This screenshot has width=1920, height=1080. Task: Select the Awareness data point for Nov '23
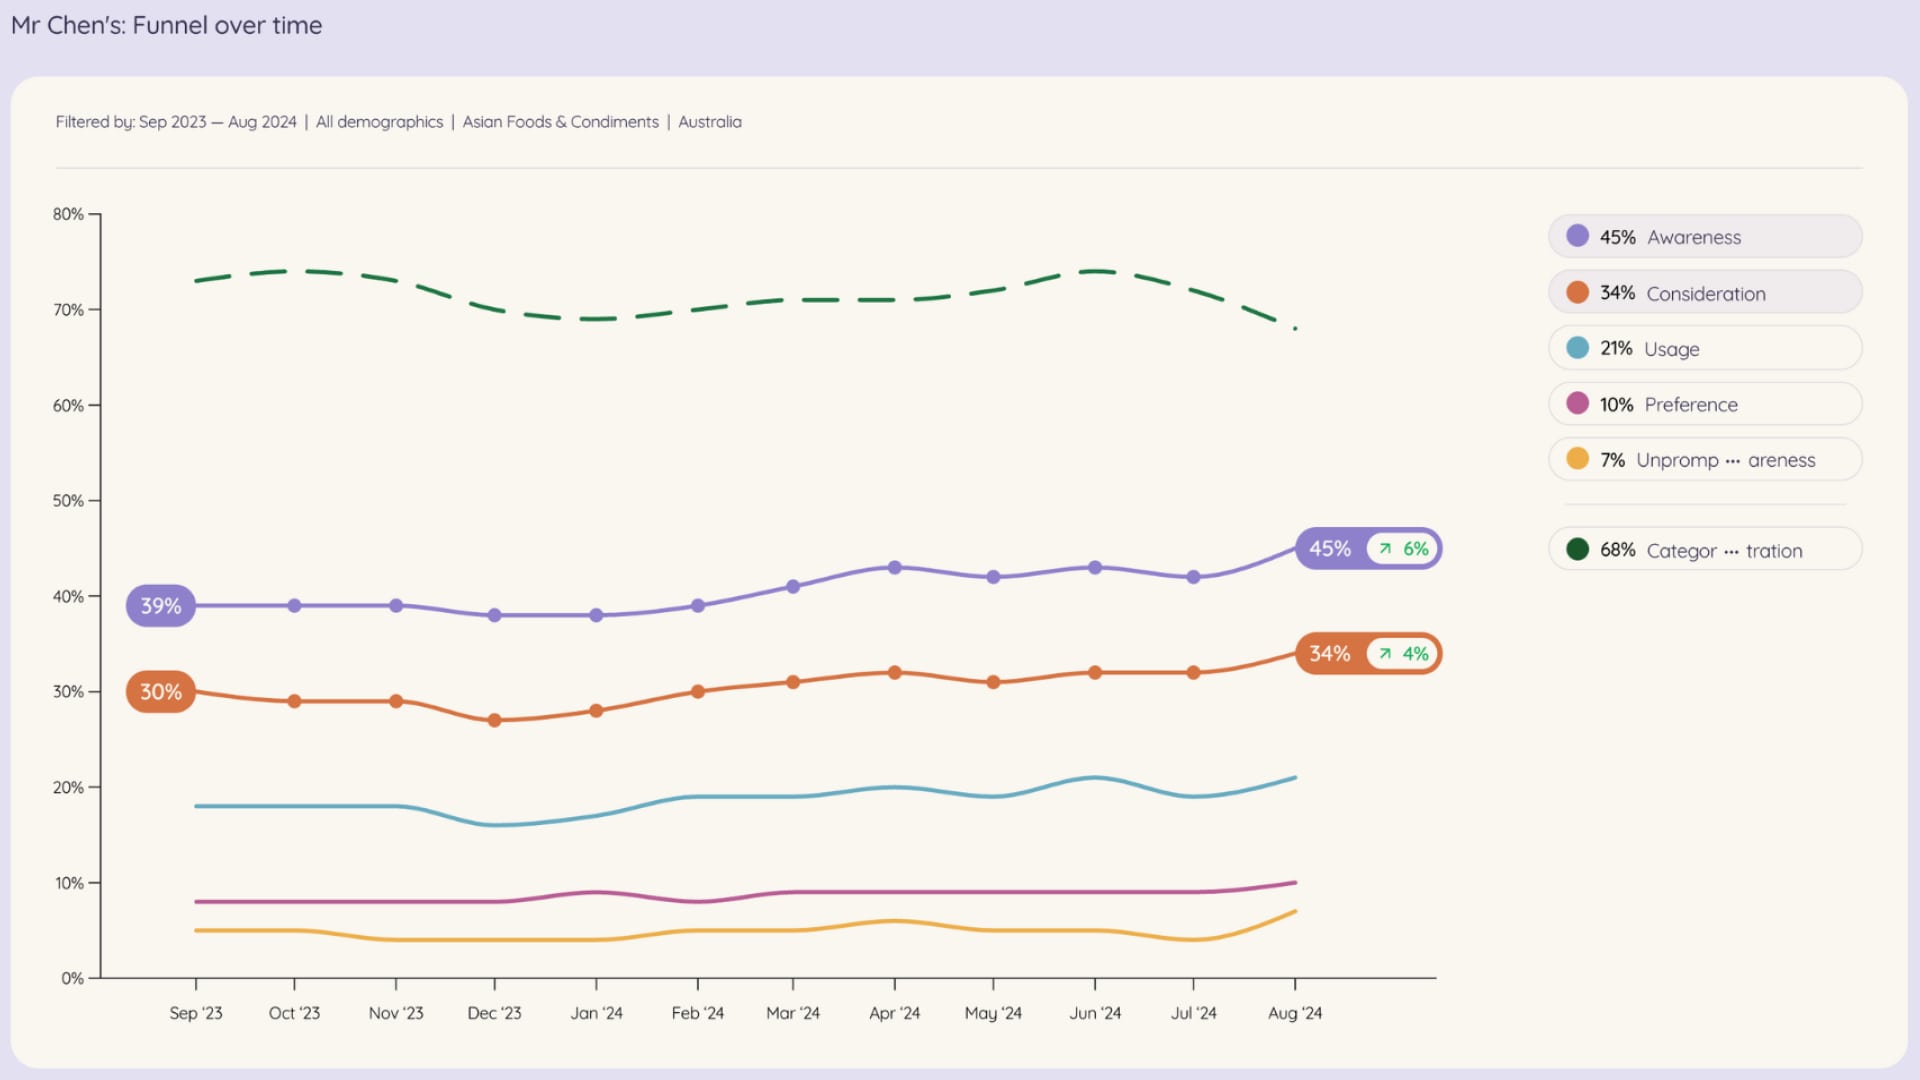pos(396,606)
